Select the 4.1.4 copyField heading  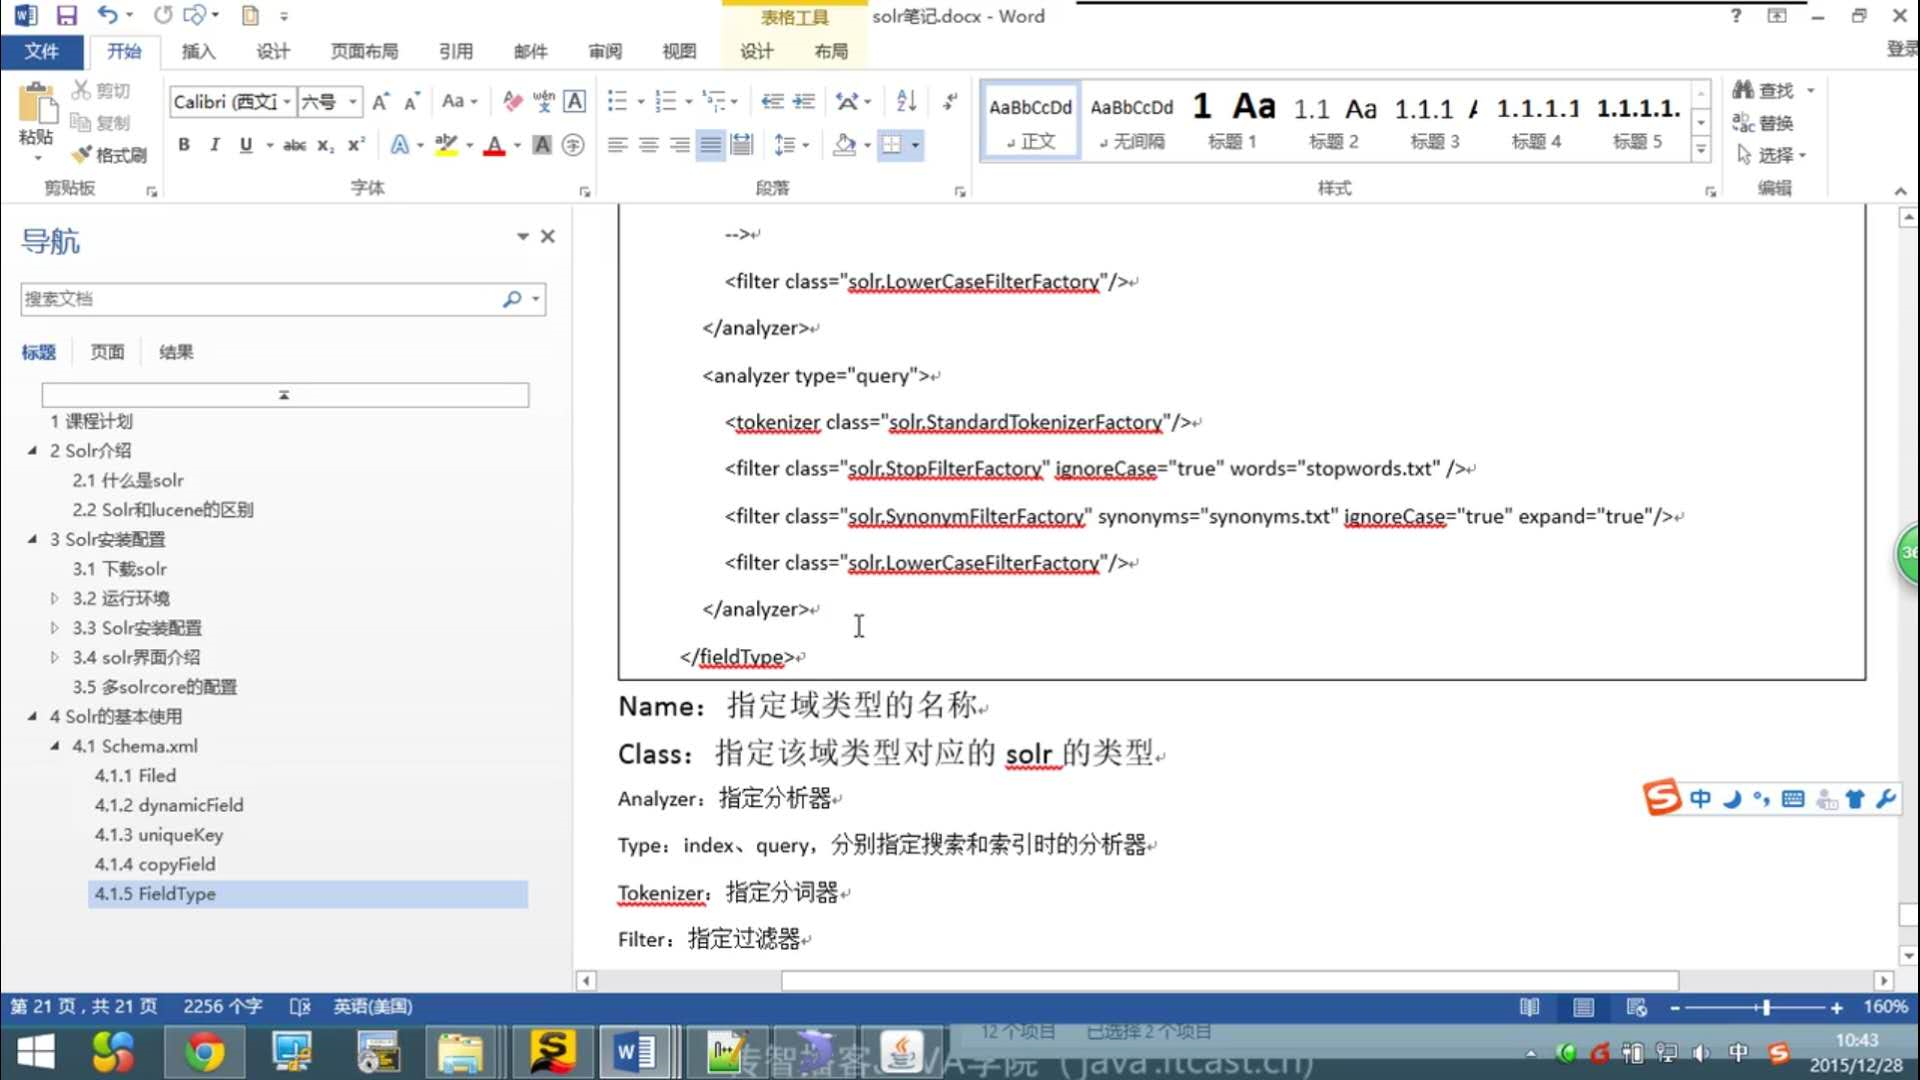[154, 864]
